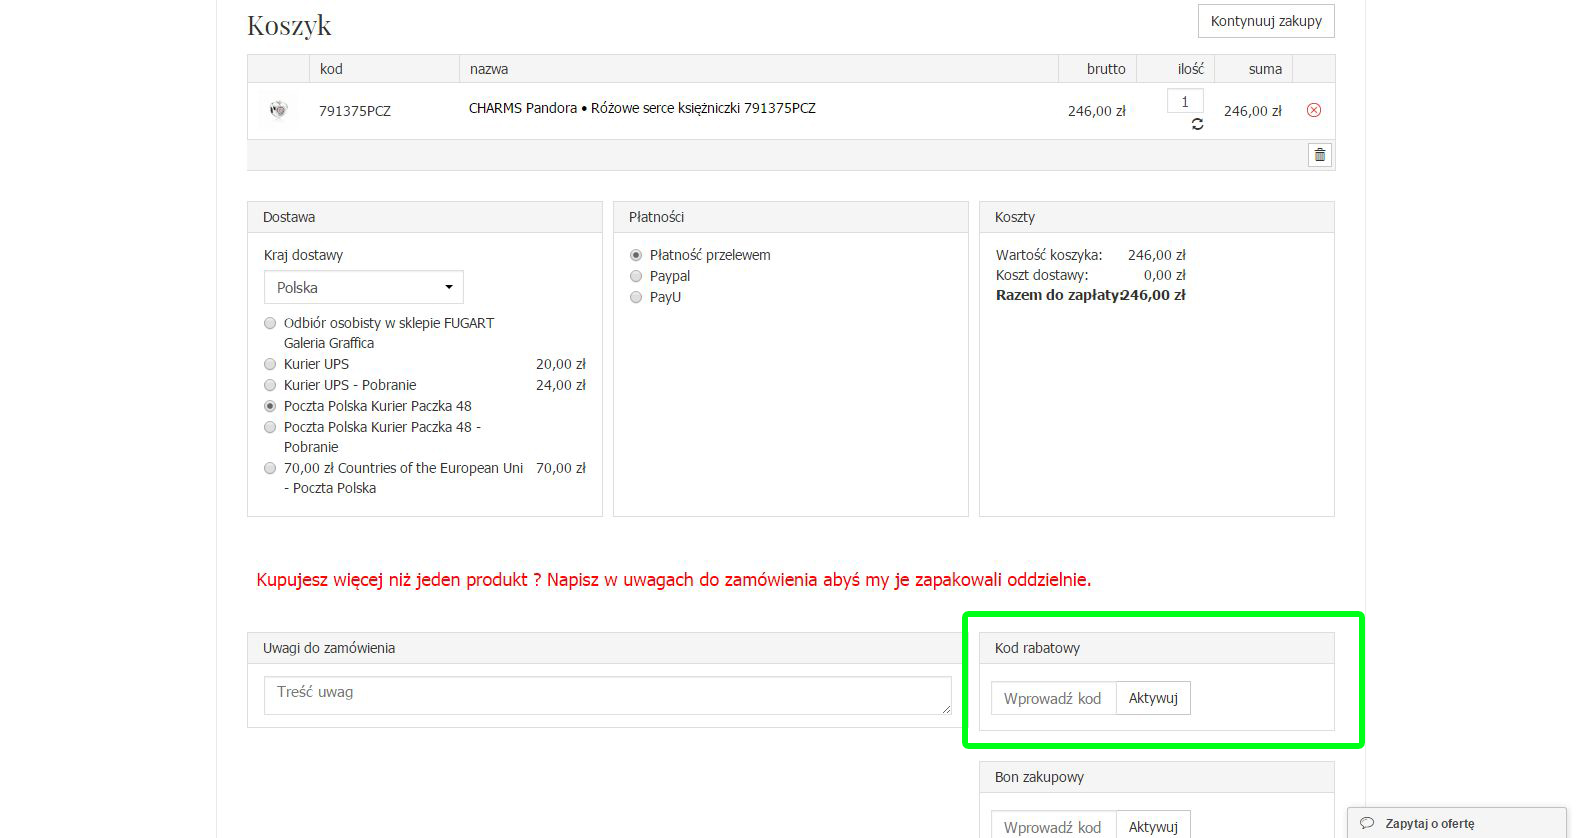Viewport: 1580px width, 838px height.
Task: Activate the Bon zakupowy voucher with Aktywuj
Action: coord(1153,826)
